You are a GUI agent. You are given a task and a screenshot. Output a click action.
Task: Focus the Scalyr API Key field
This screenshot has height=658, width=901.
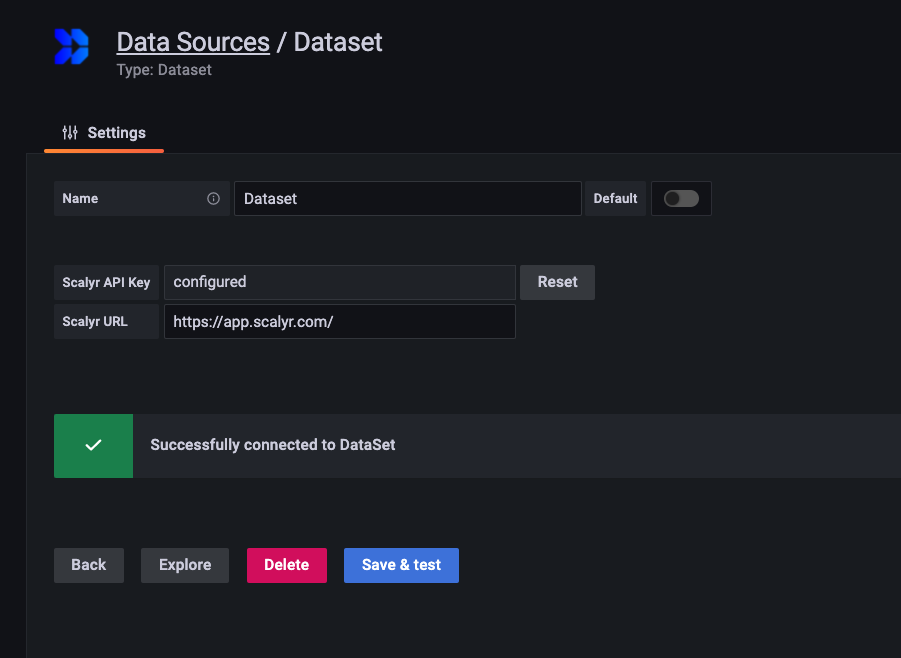(x=339, y=282)
